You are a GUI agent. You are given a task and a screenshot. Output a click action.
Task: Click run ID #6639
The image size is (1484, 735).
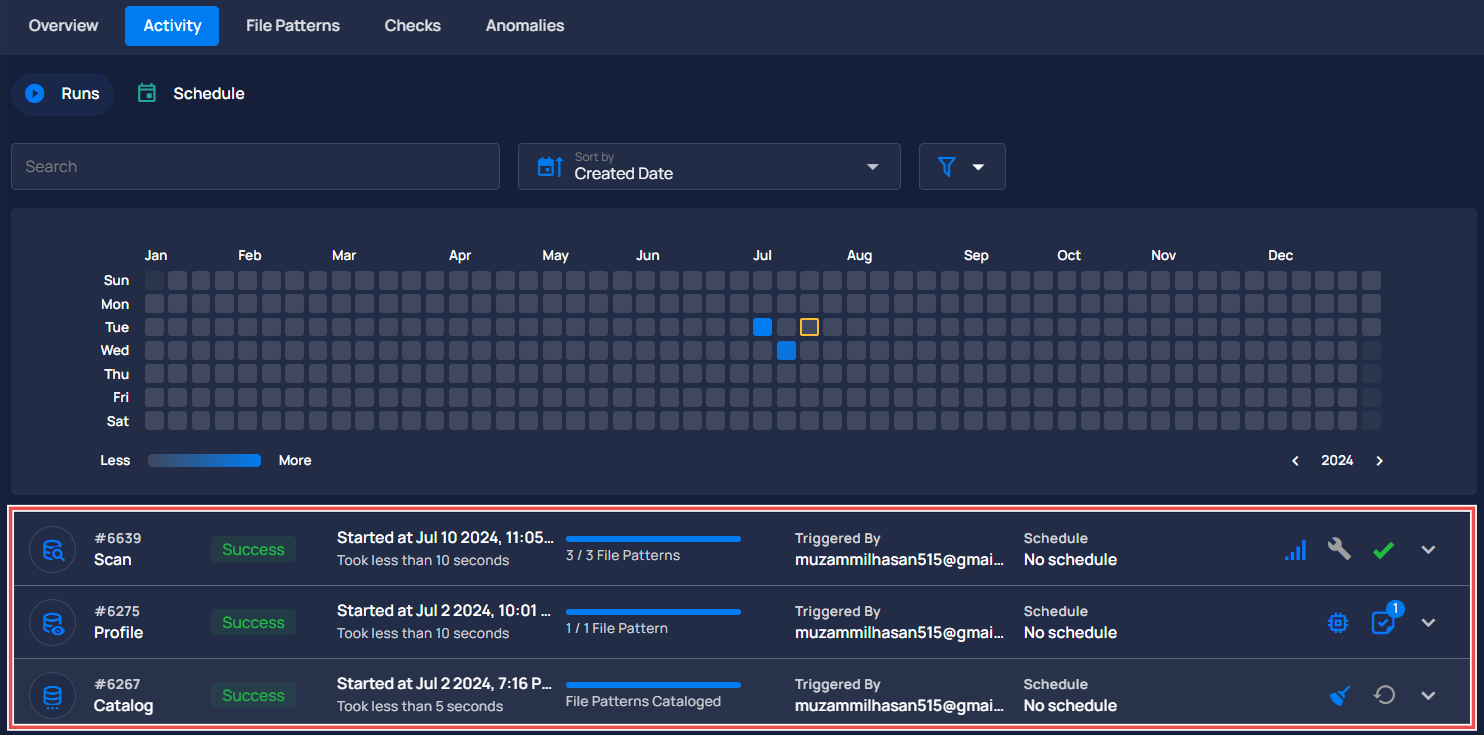tap(118, 538)
